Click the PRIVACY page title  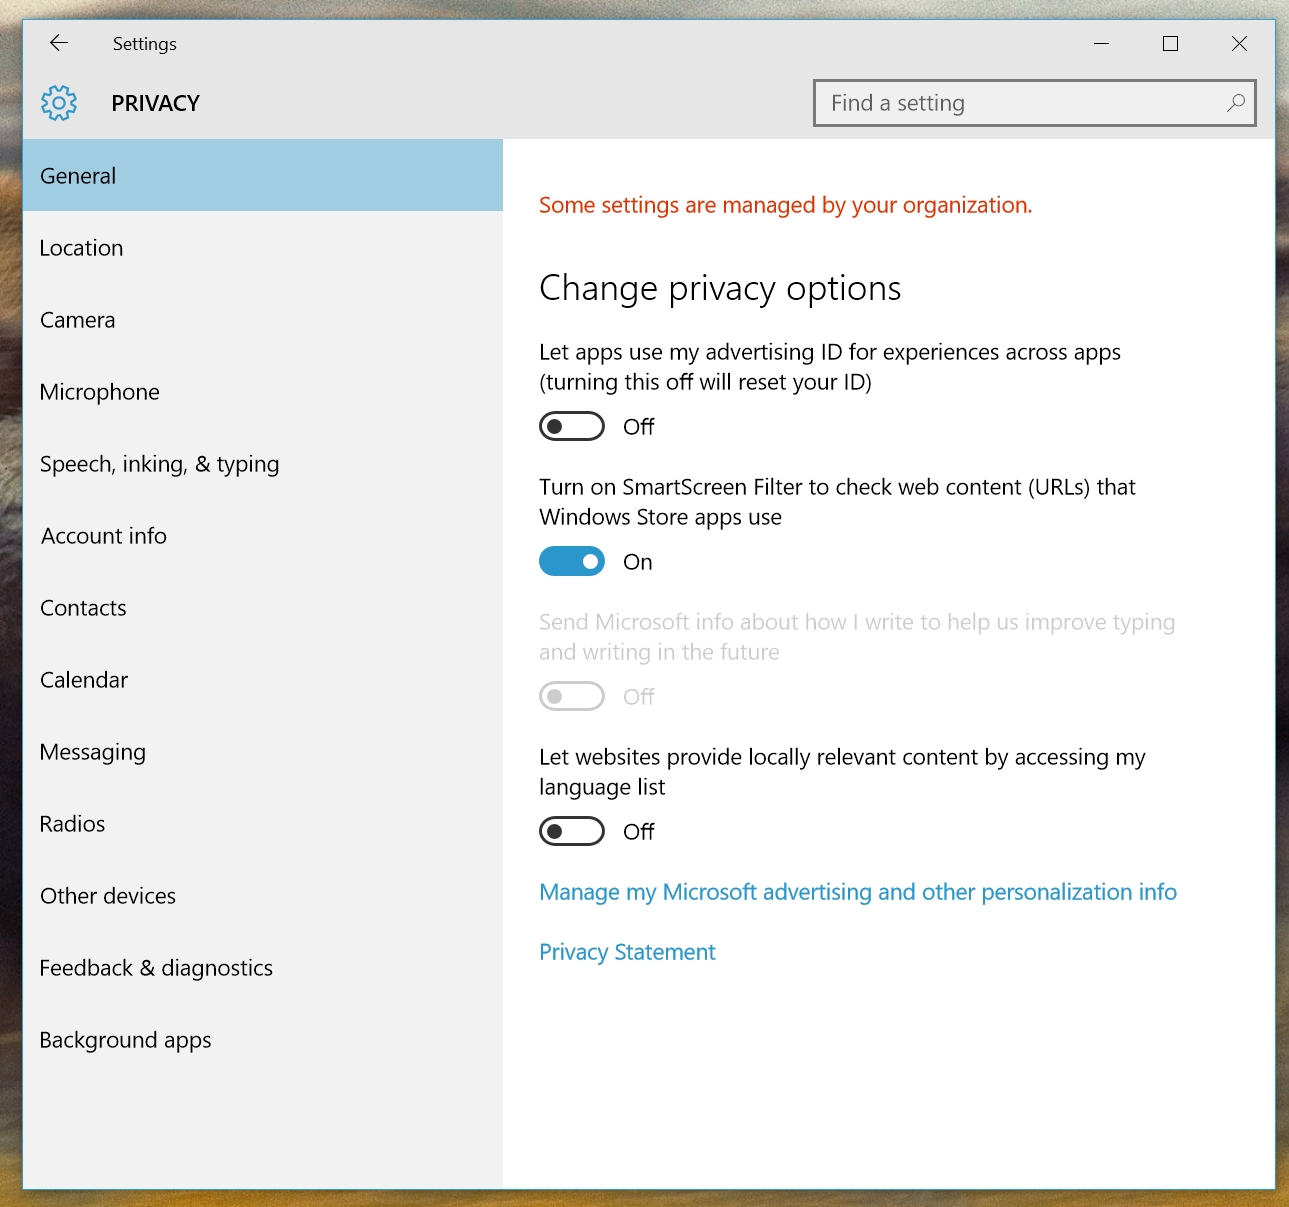click(156, 103)
